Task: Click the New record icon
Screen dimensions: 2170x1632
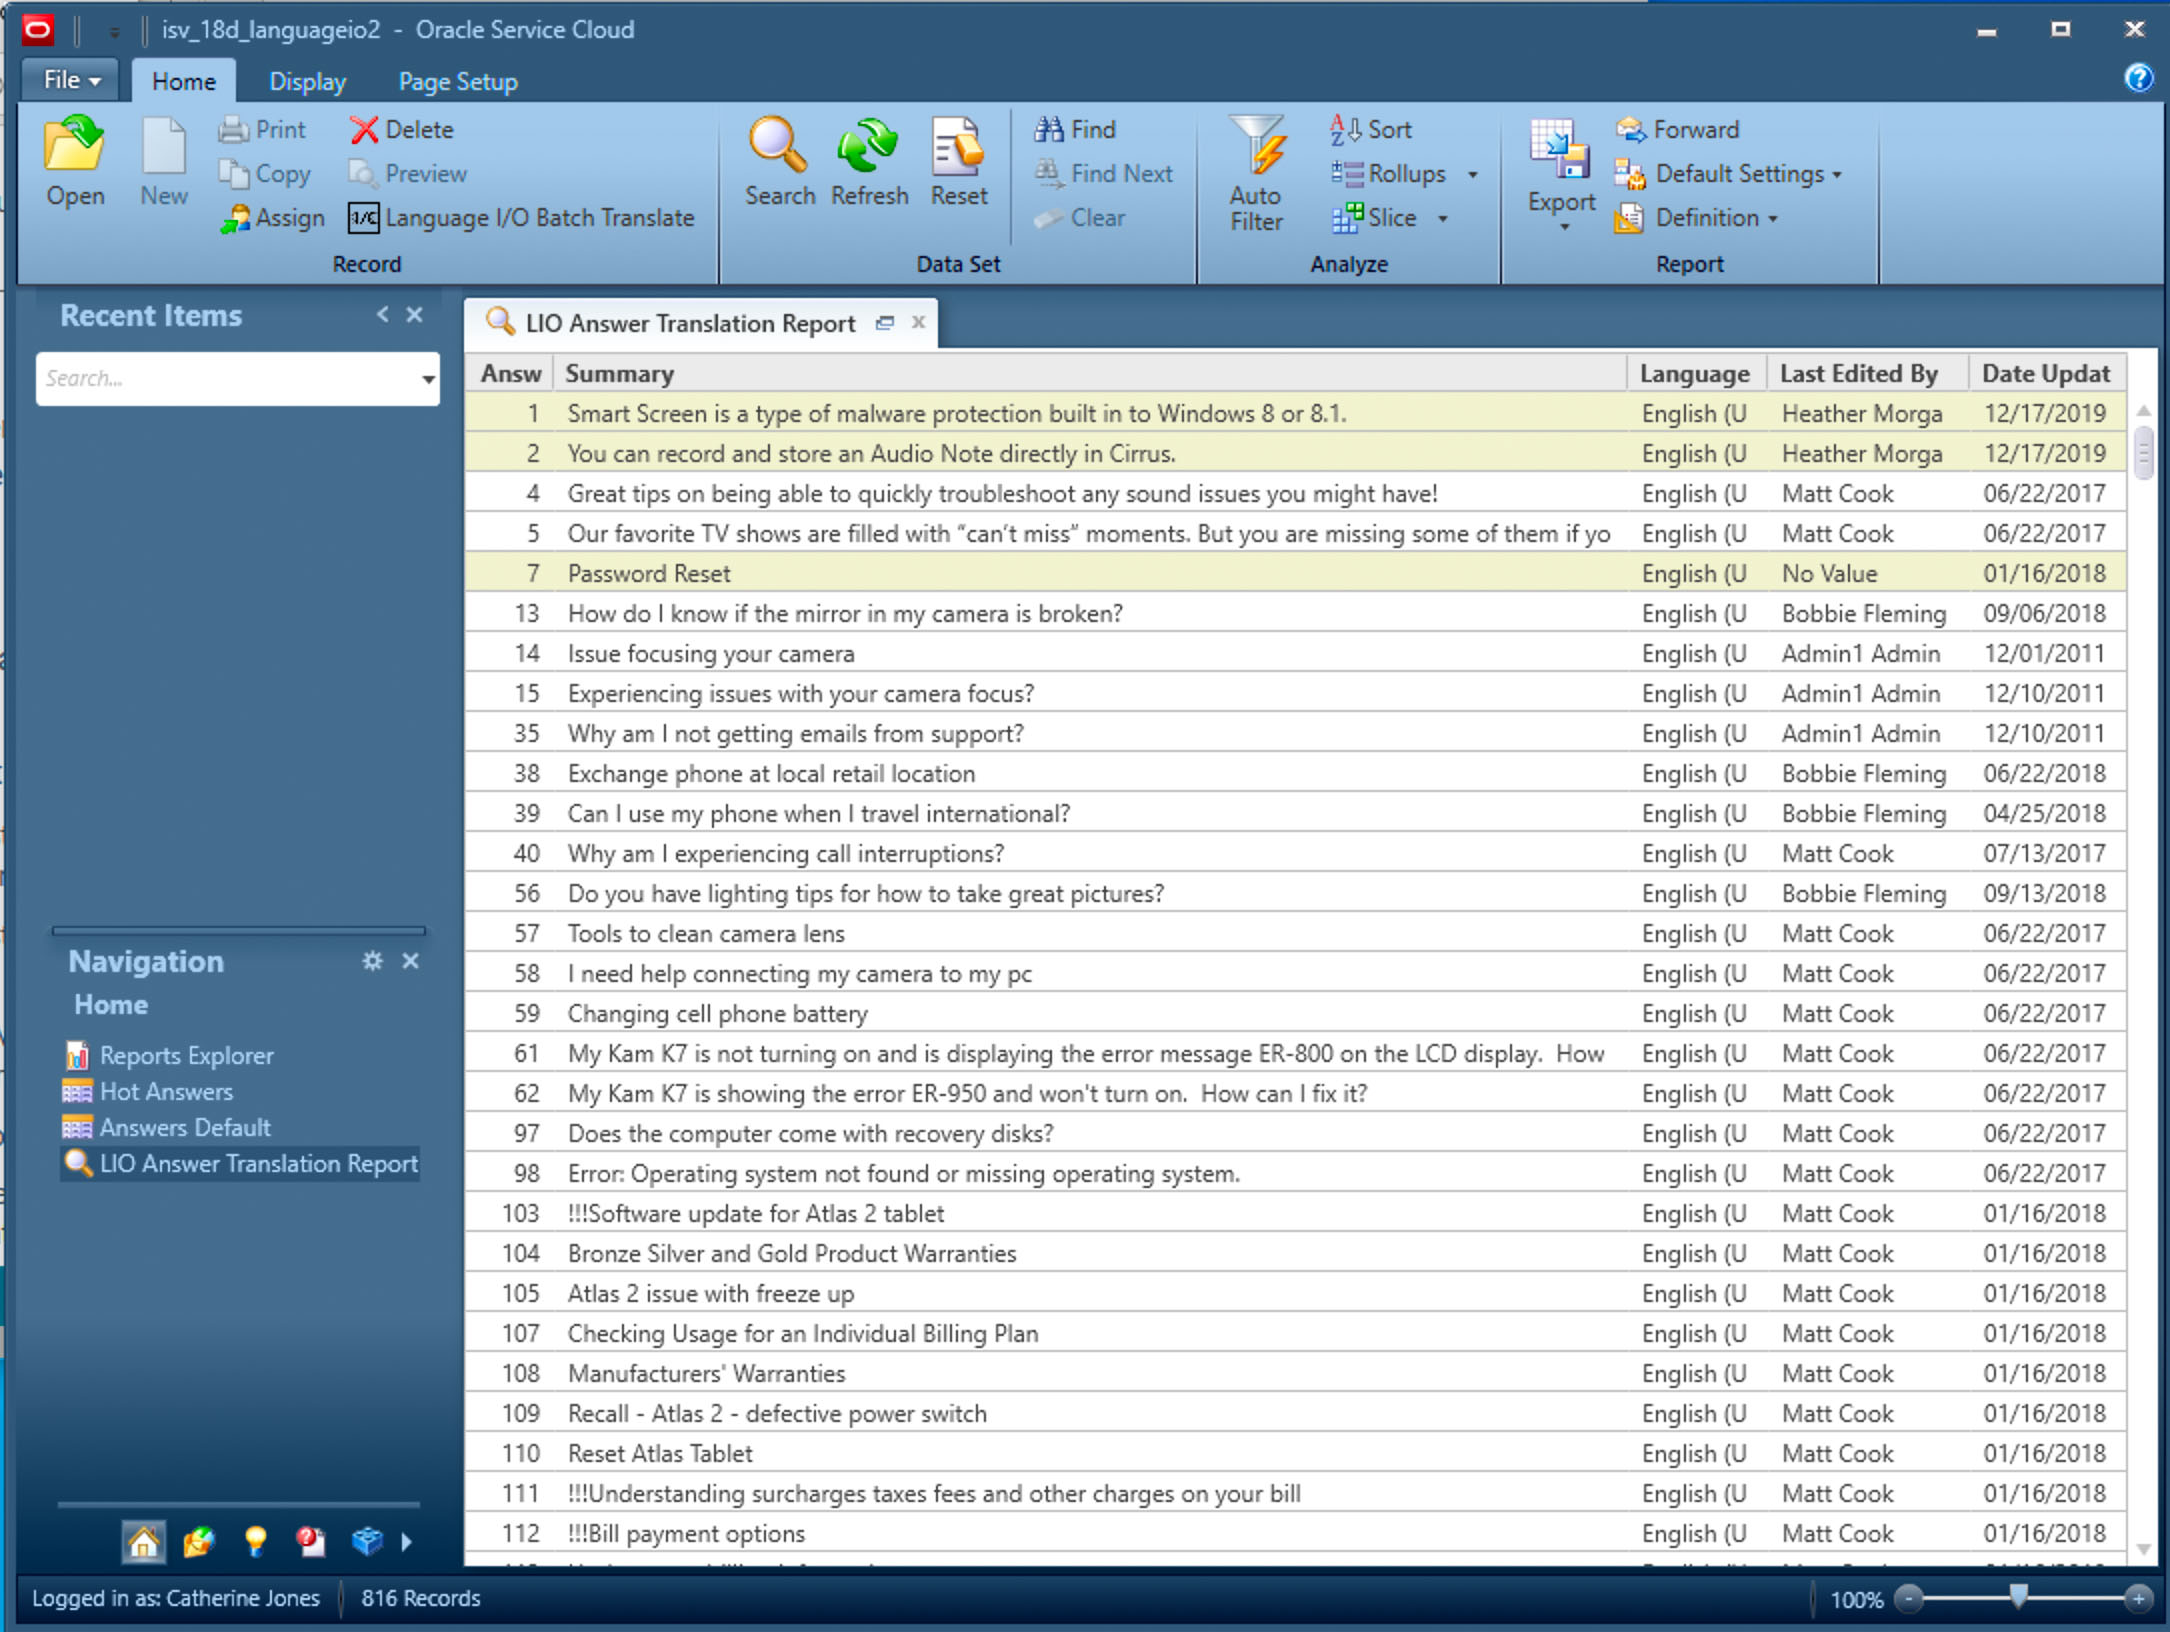Action: (x=164, y=160)
